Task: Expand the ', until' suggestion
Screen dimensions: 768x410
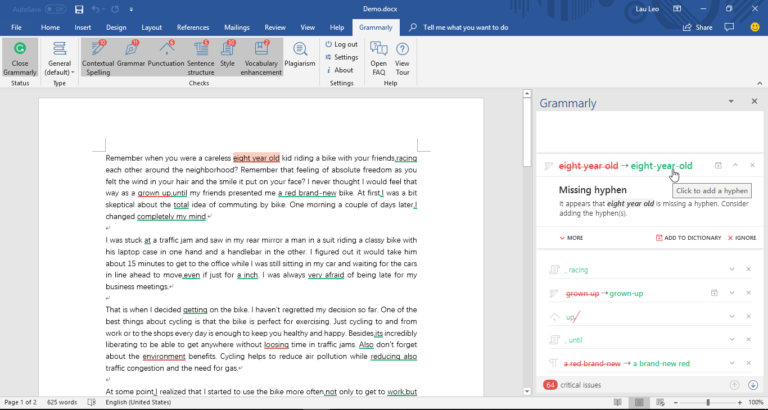Action: [732, 339]
